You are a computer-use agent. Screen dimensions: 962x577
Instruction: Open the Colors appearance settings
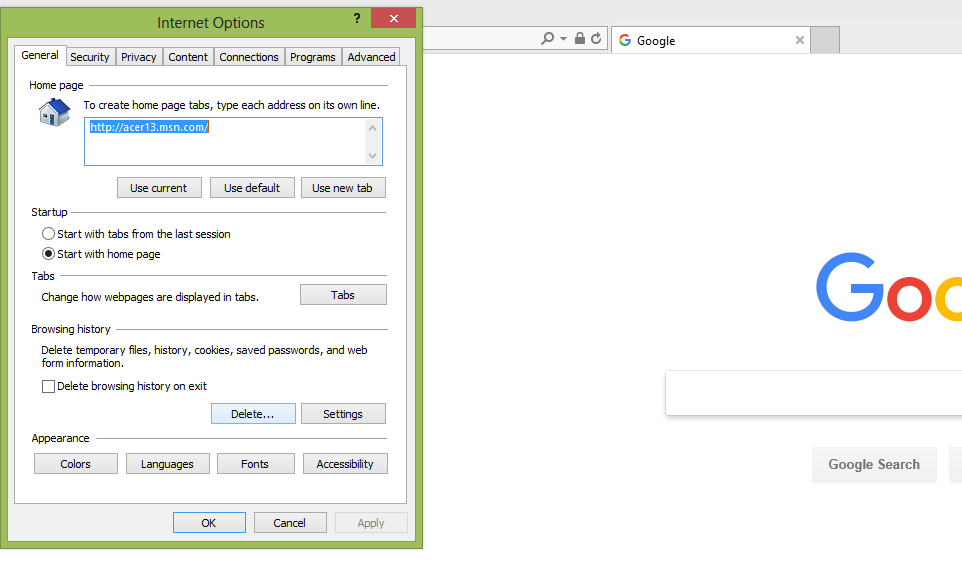pos(76,464)
